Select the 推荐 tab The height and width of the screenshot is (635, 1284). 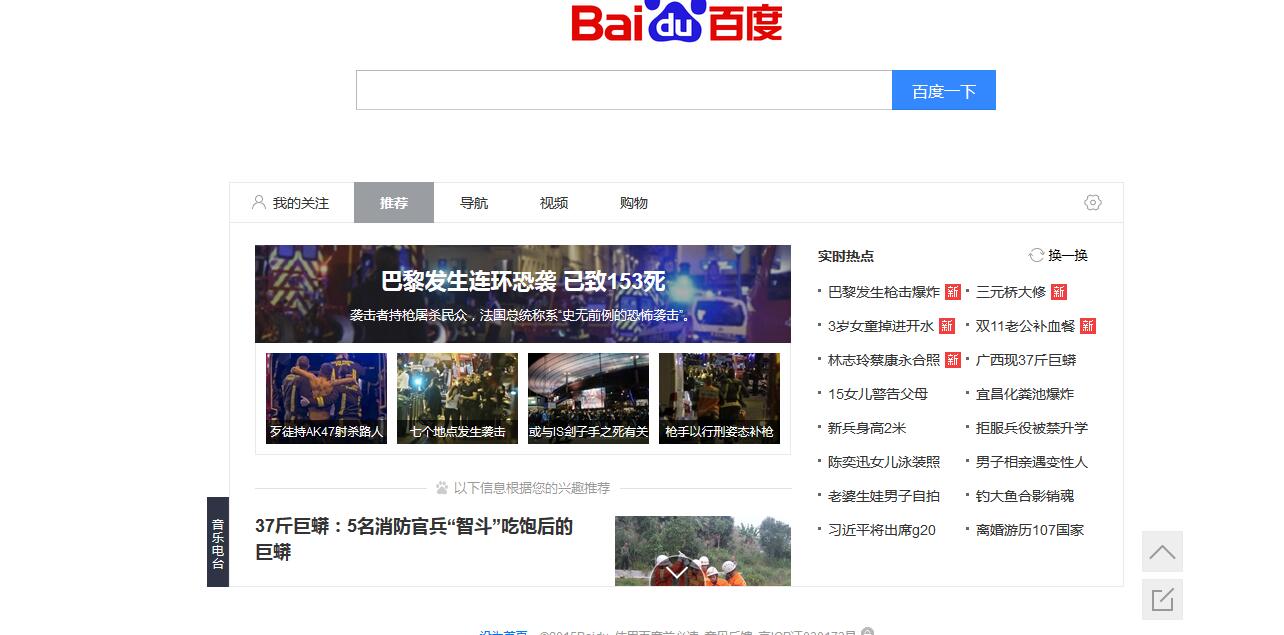[394, 202]
